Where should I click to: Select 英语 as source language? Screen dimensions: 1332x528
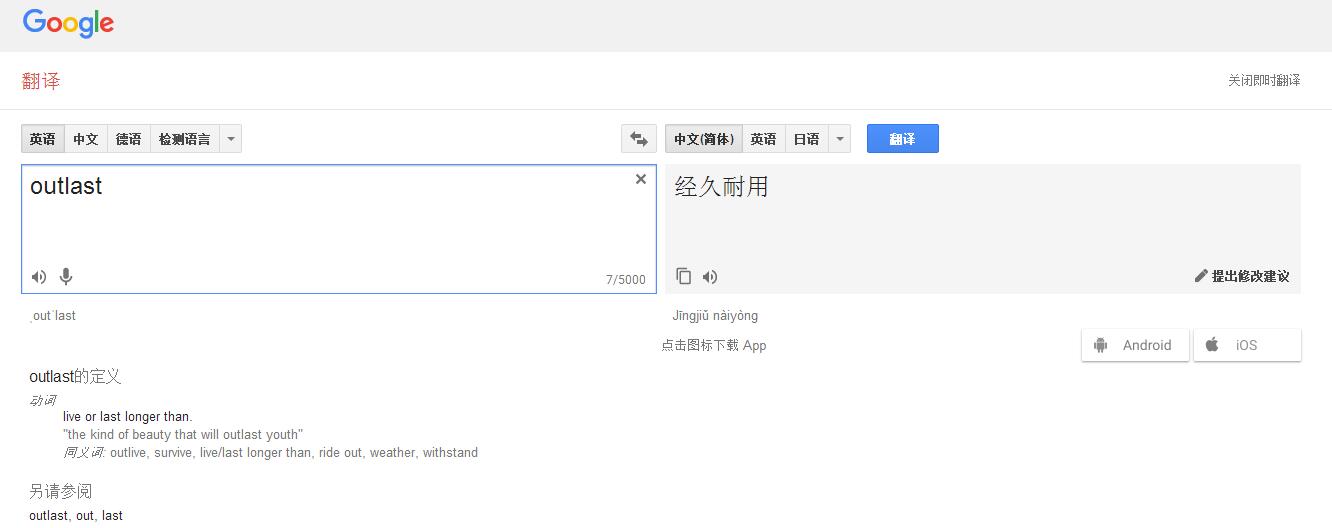[x=43, y=139]
